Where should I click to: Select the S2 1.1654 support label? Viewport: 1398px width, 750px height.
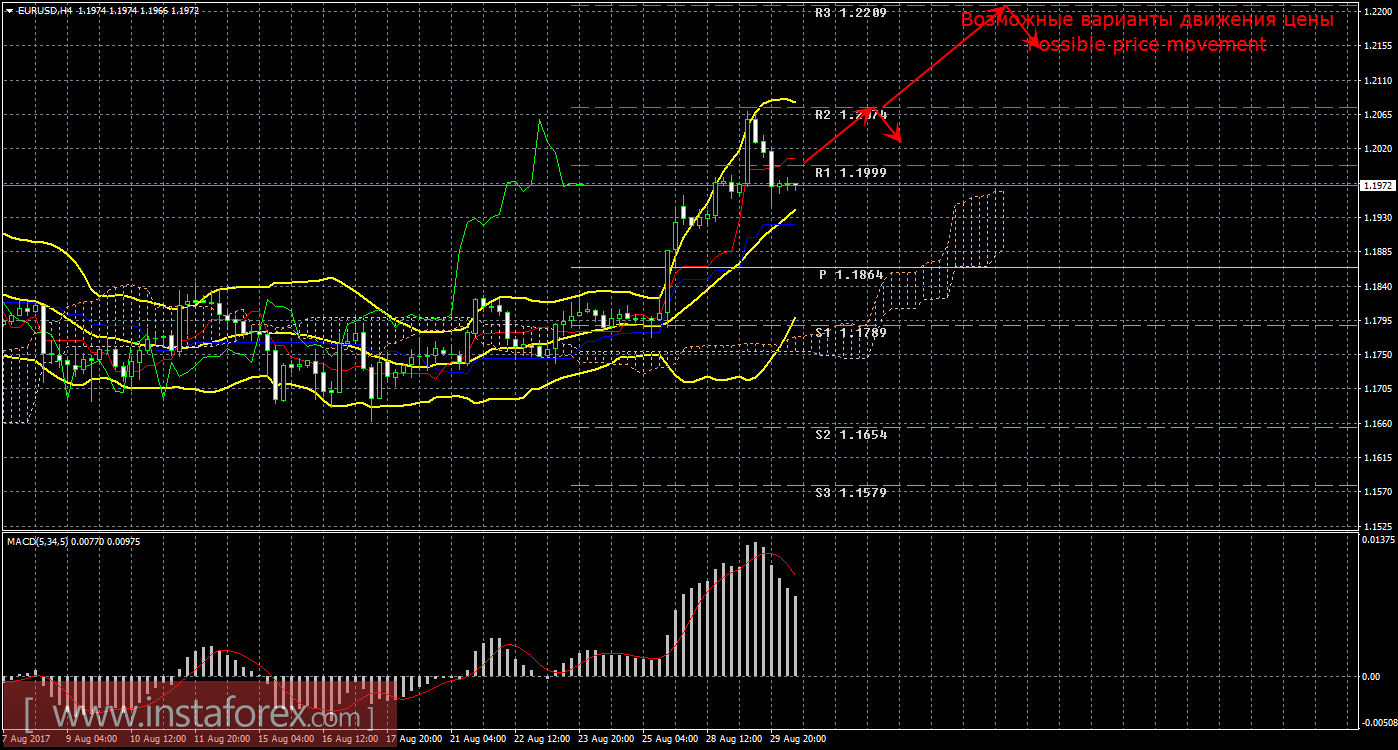pyautogui.click(x=850, y=435)
